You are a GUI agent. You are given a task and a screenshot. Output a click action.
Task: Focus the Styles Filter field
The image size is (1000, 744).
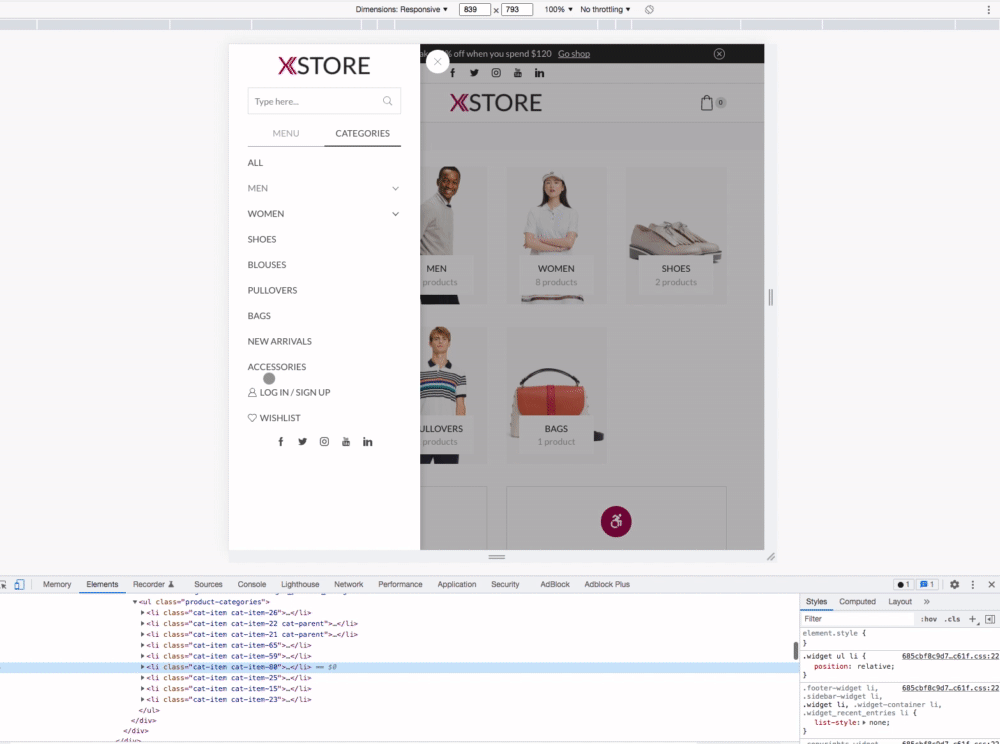(x=858, y=619)
